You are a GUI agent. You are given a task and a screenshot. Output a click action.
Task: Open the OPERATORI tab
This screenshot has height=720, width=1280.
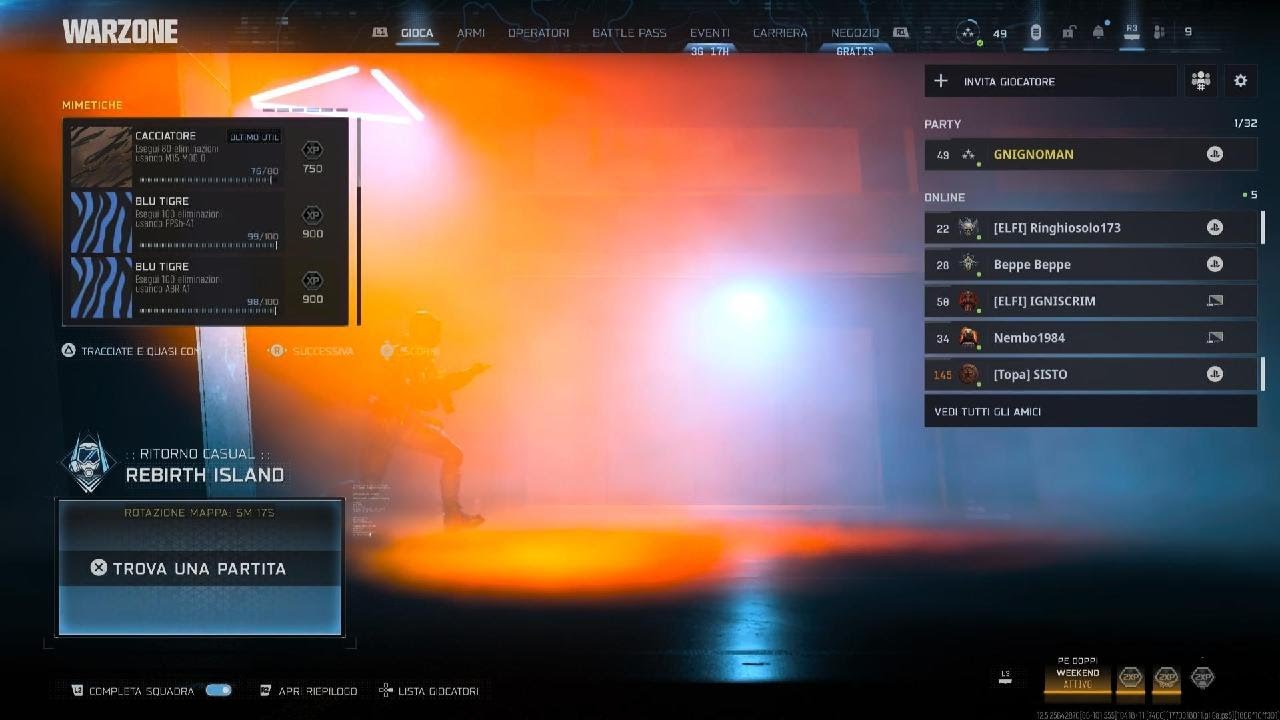(x=538, y=33)
